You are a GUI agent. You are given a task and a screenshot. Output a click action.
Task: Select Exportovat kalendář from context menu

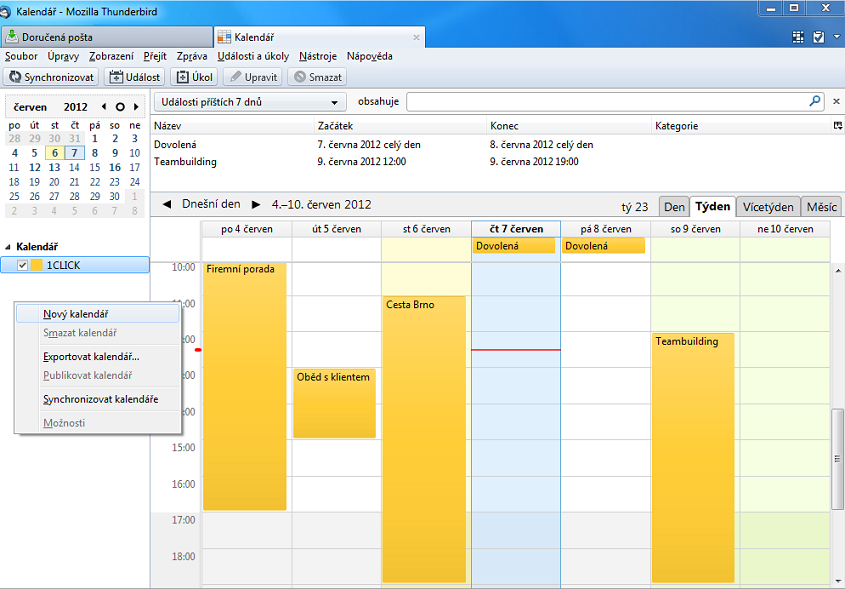[91, 356]
